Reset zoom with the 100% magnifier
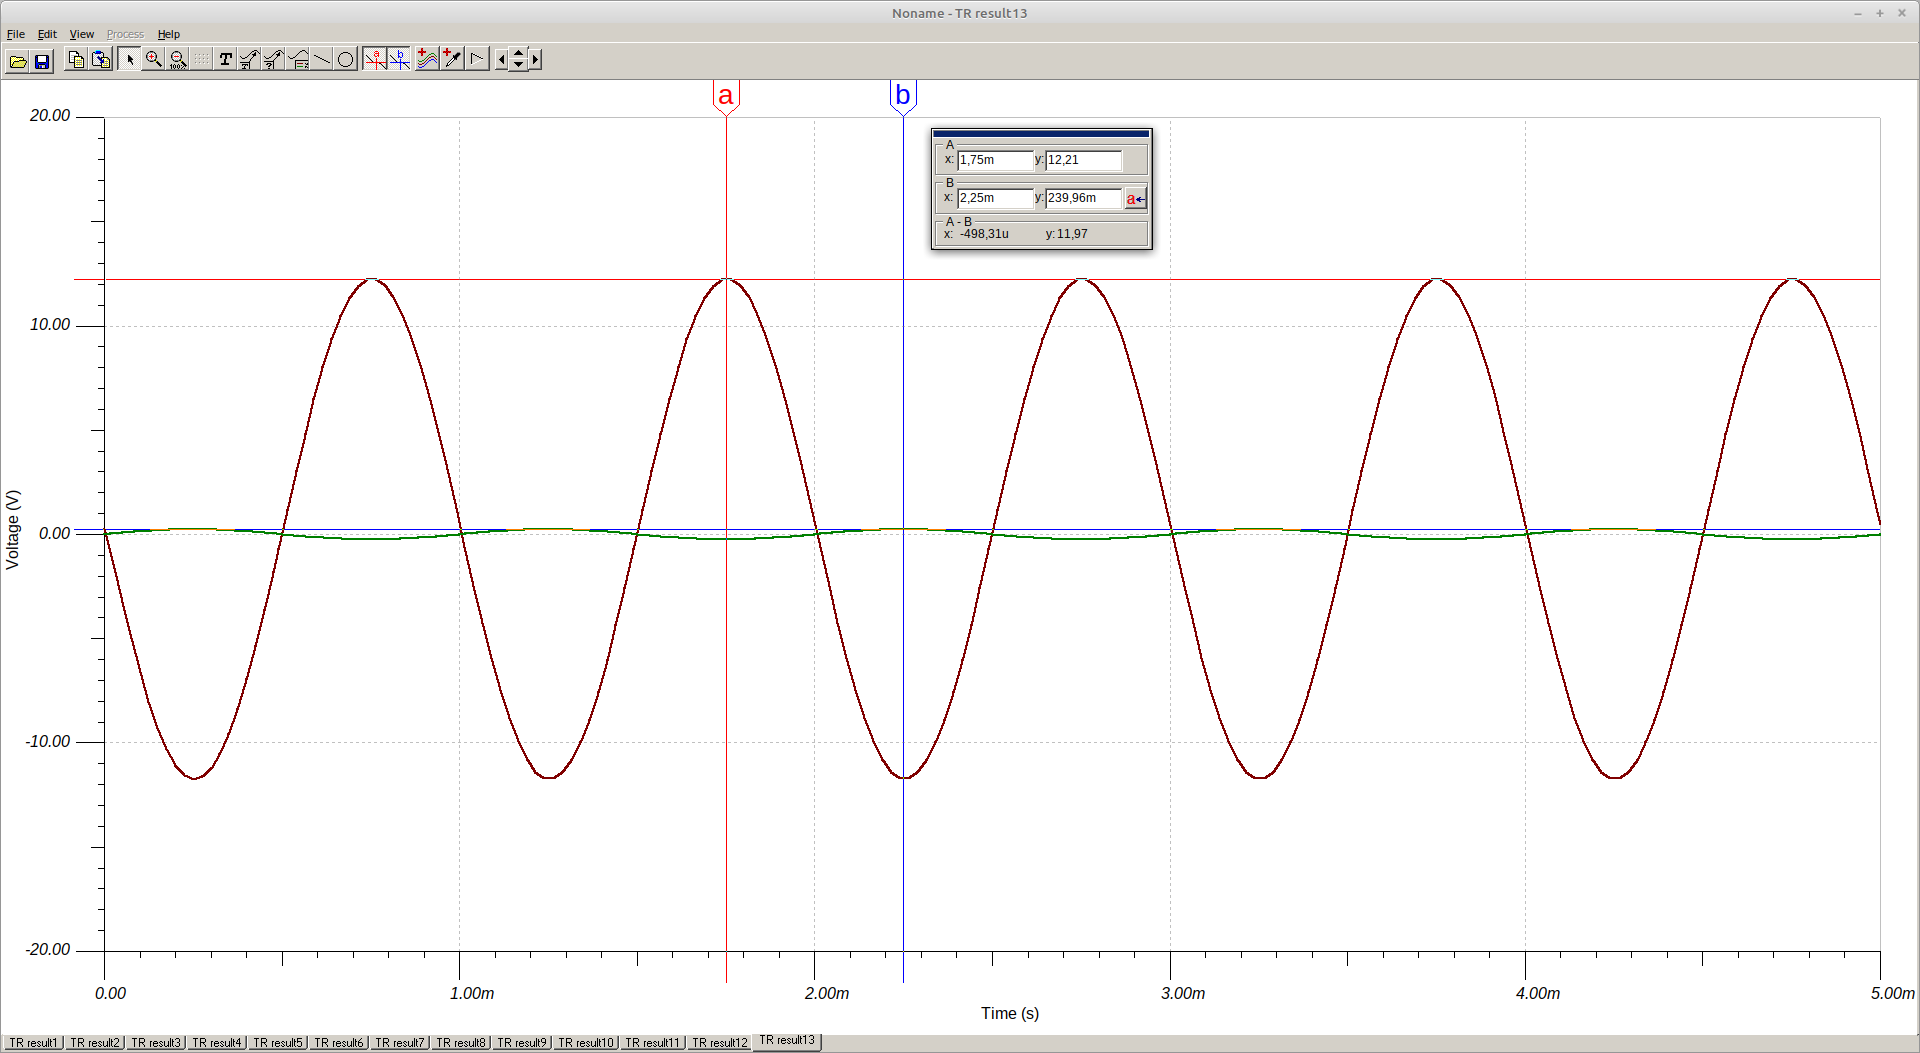Viewport: 1920px width, 1053px height. tap(177, 60)
